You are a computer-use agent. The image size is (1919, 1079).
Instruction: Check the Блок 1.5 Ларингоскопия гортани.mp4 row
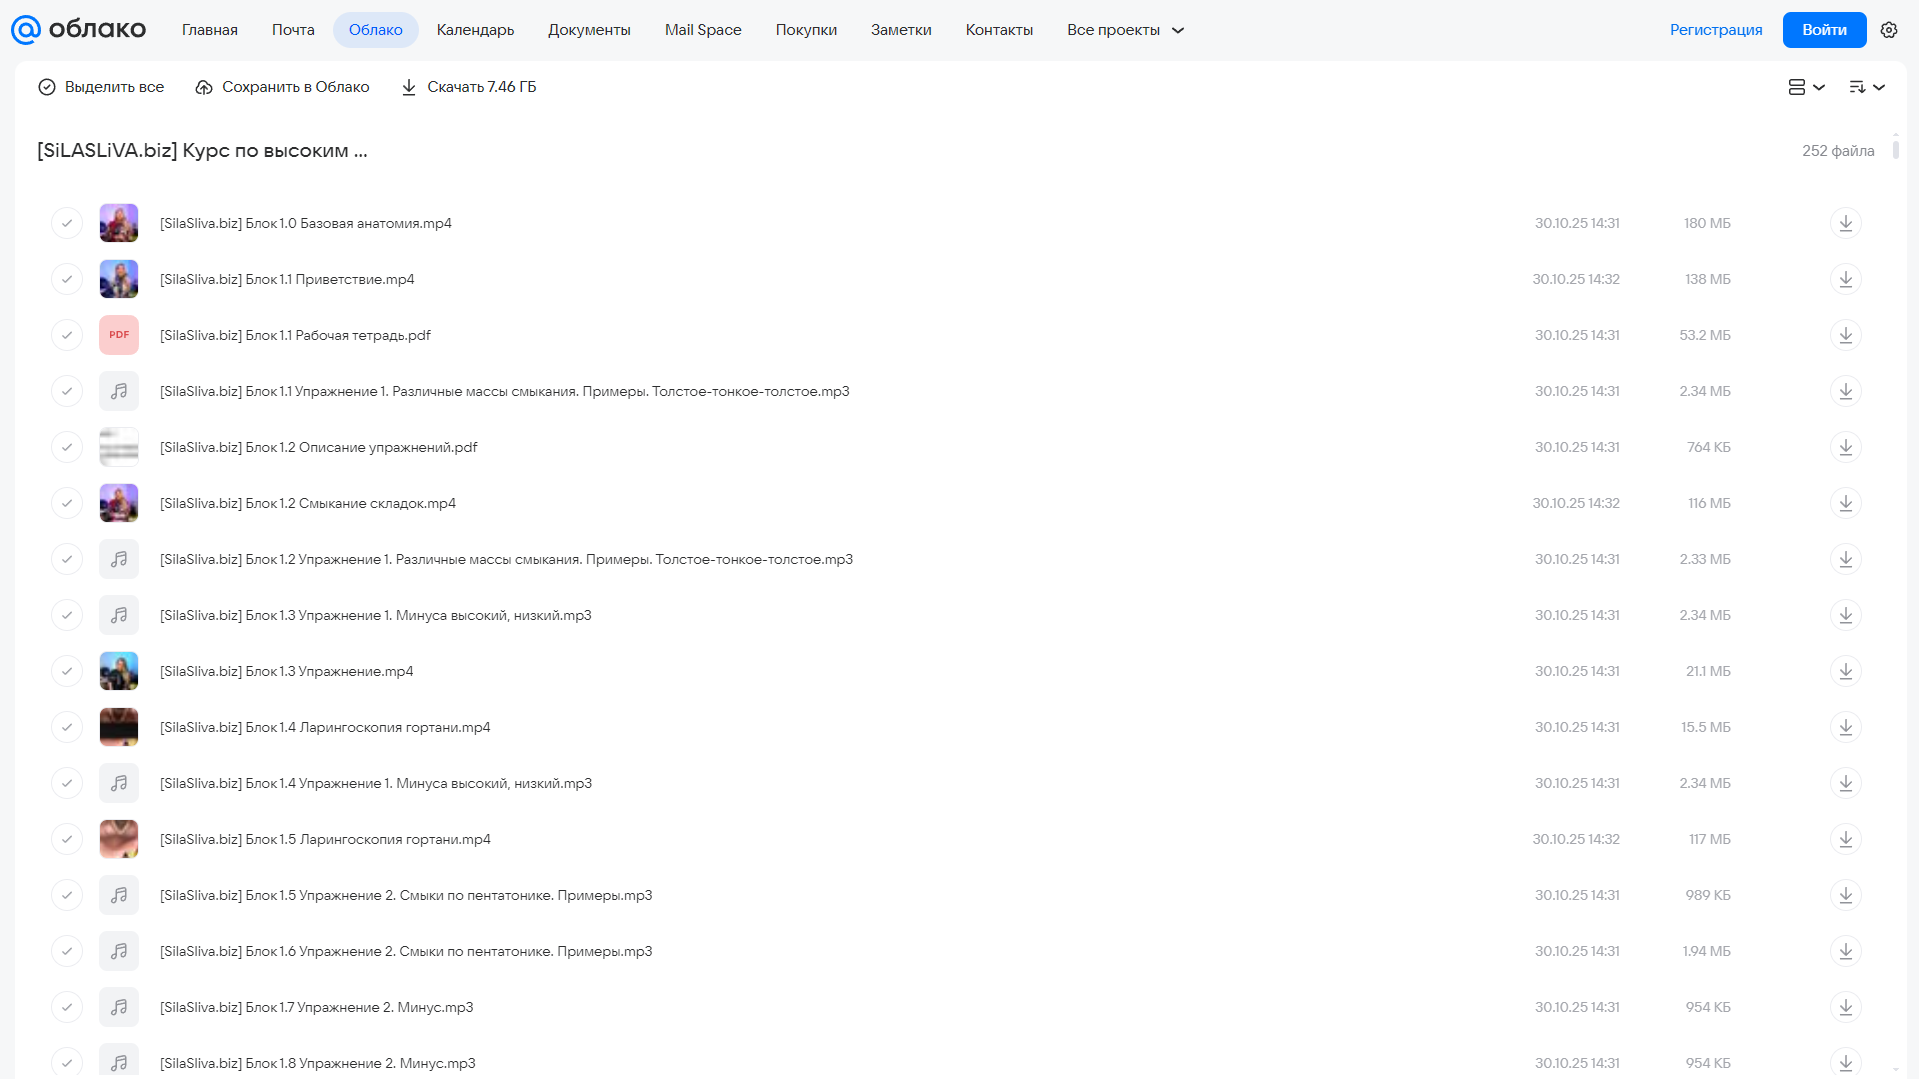pos(67,839)
